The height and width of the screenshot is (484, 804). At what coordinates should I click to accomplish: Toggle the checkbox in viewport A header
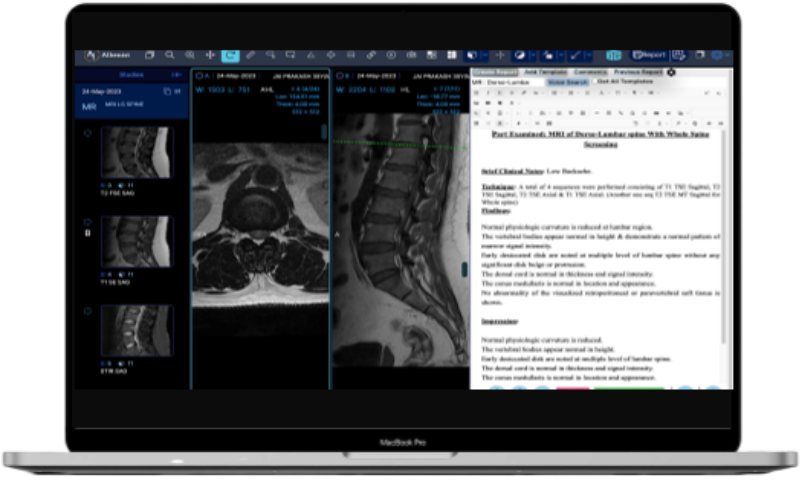[199, 76]
